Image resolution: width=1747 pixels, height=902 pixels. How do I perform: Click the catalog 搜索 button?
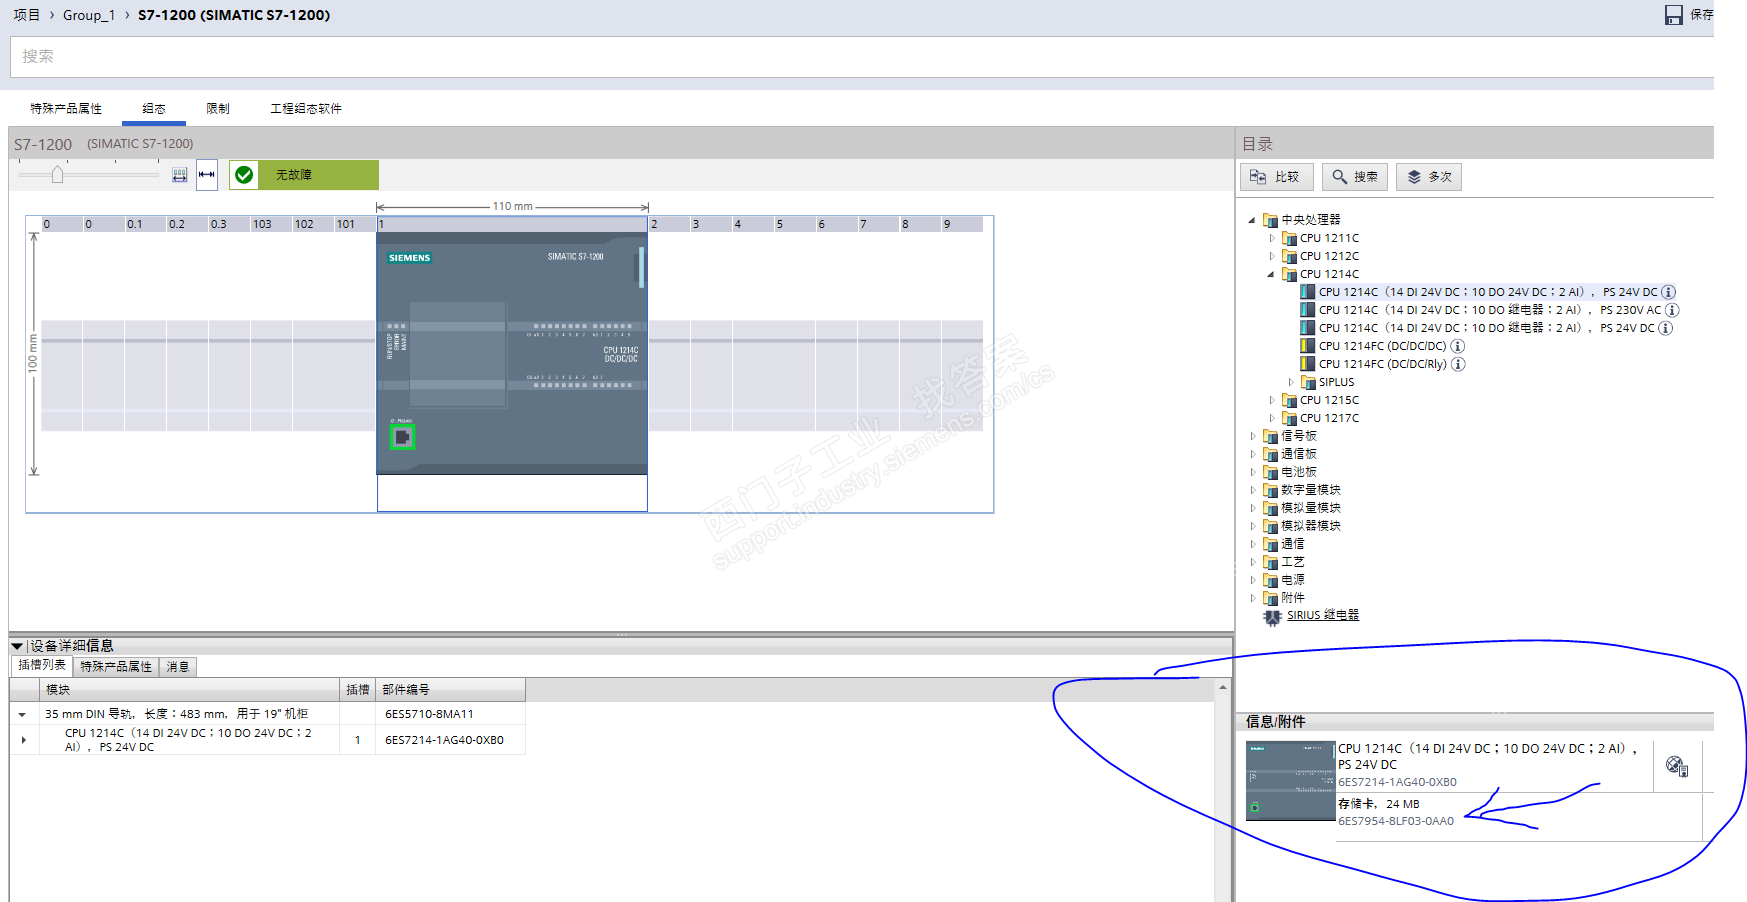(1355, 177)
